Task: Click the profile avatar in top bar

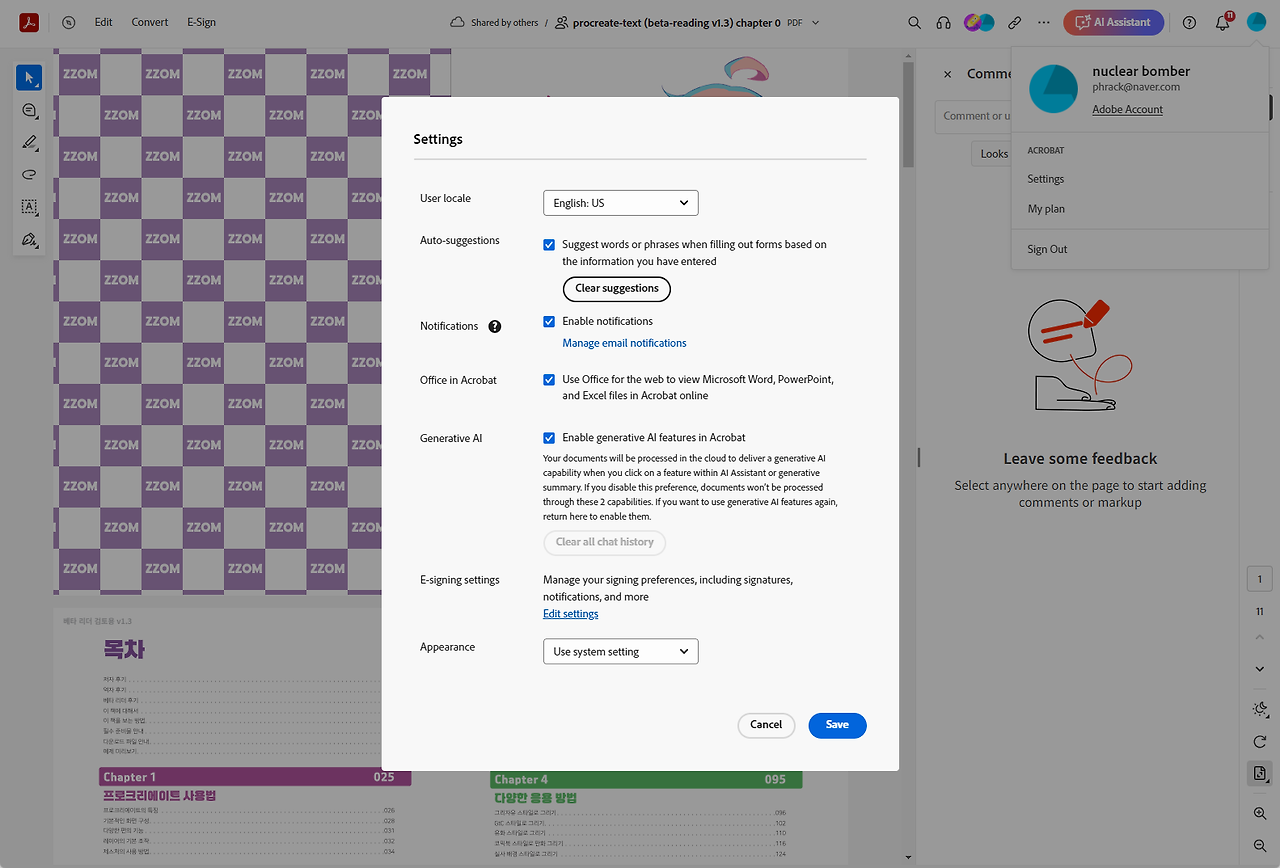Action: [1256, 22]
